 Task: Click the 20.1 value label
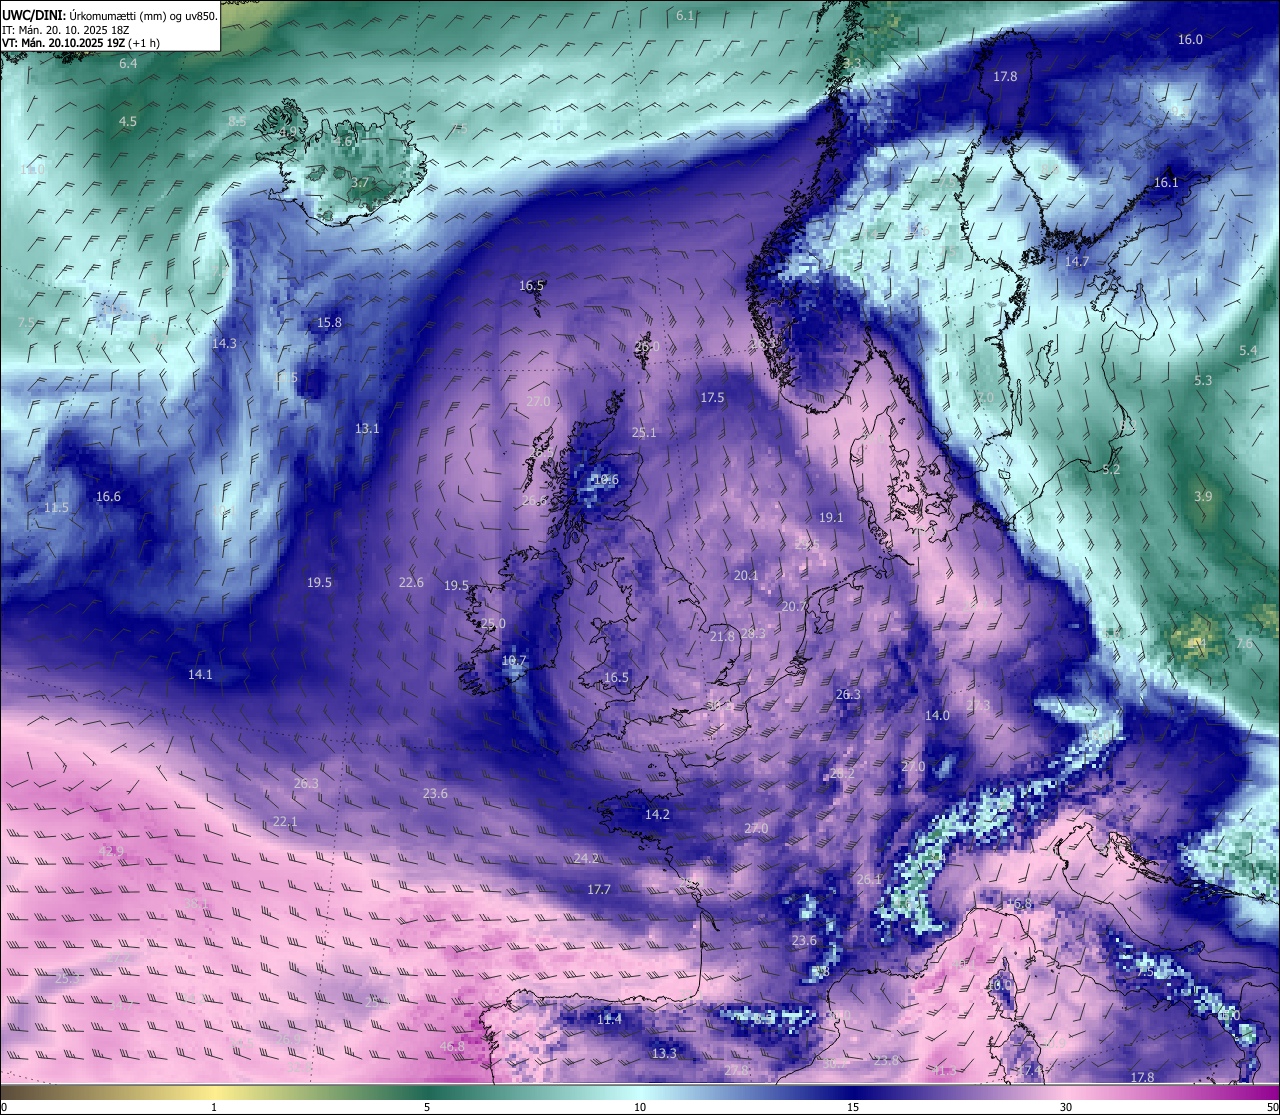(746, 576)
